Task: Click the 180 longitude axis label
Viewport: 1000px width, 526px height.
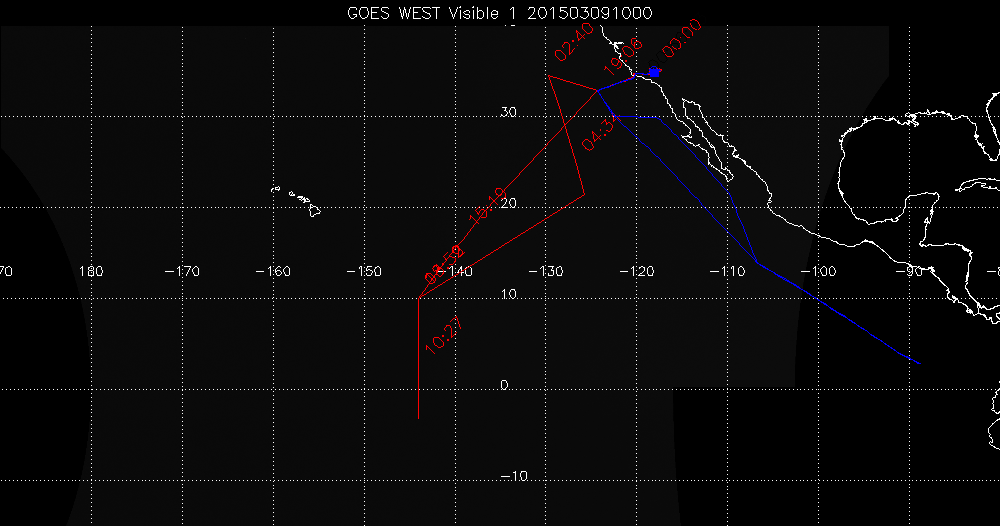Action: click(x=91, y=272)
